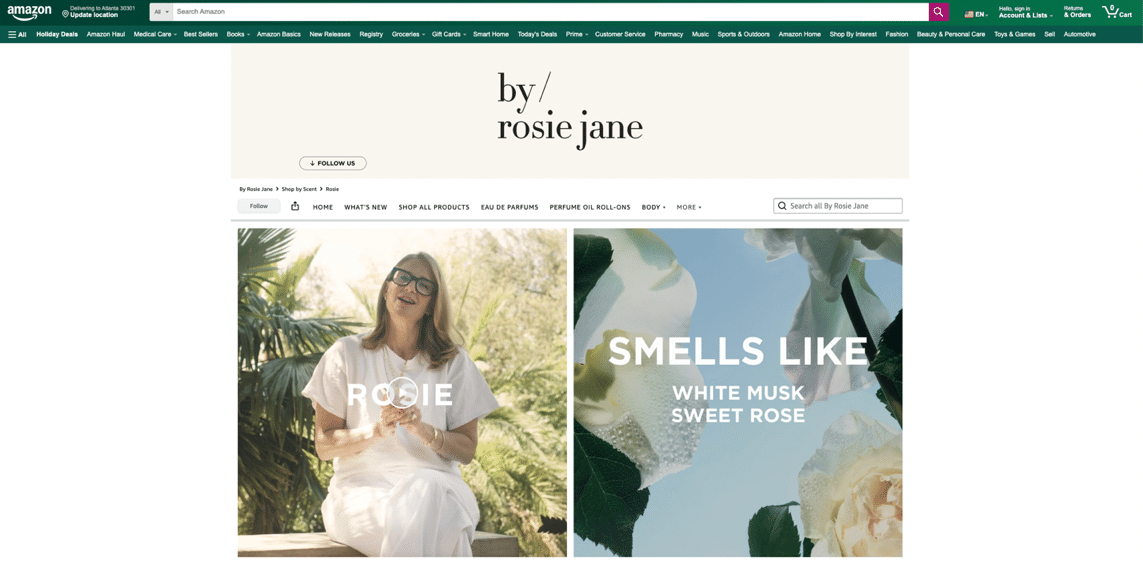Open the shopping cart icon
Viewport: 1143px width, 575px height.
click(x=1117, y=12)
